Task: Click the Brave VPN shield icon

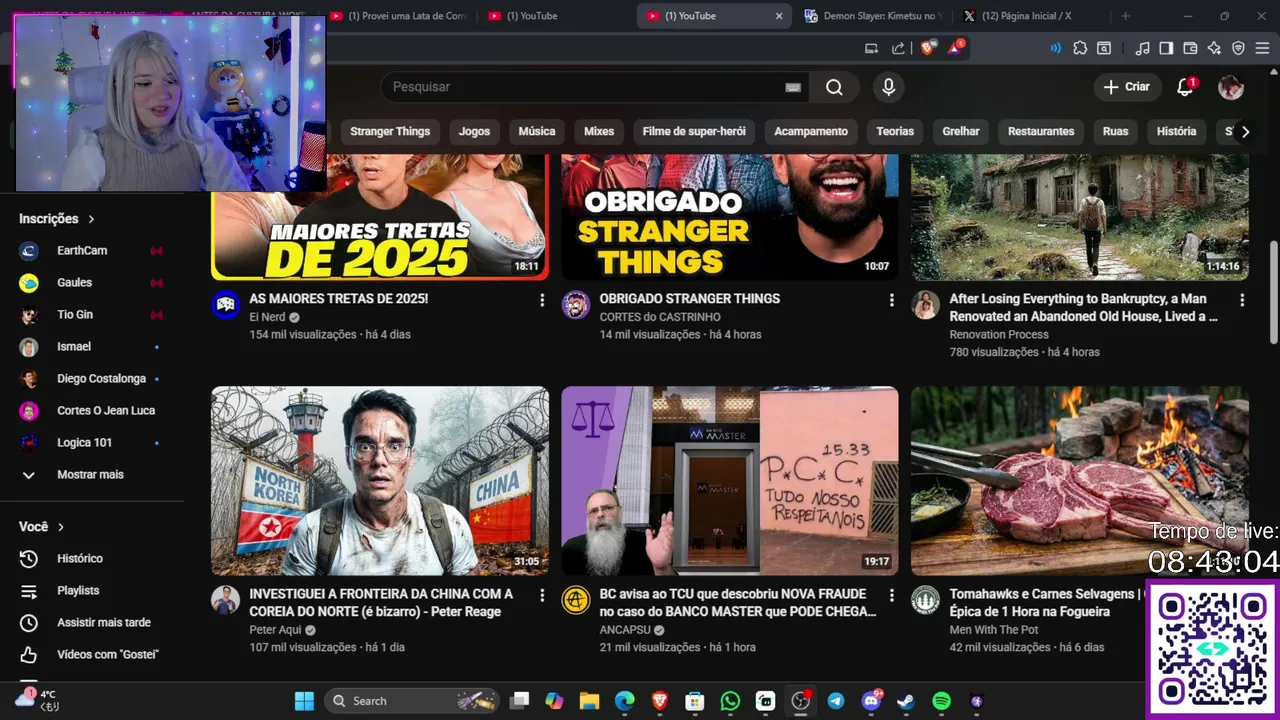Action: tap(1238, 48)
